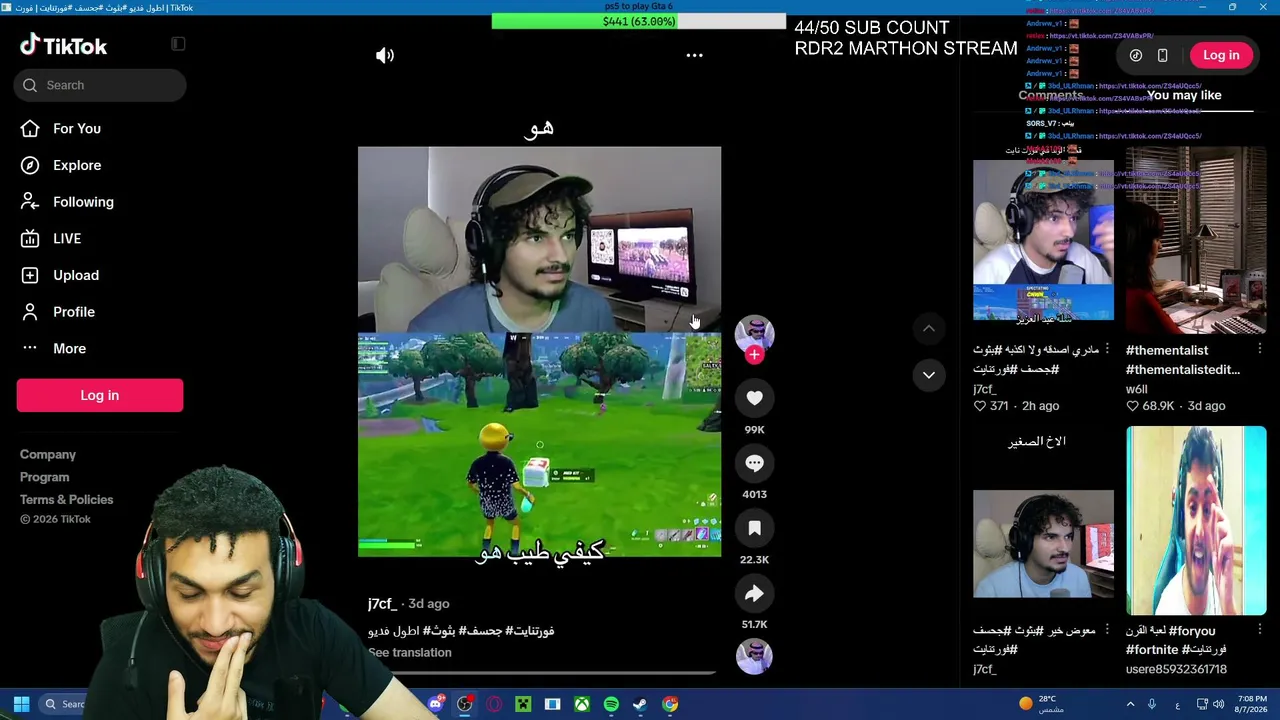This screenshot has height=720, width=1280.
Task: Open Spotify from the taskbar
Action: (x=611, y=704)
